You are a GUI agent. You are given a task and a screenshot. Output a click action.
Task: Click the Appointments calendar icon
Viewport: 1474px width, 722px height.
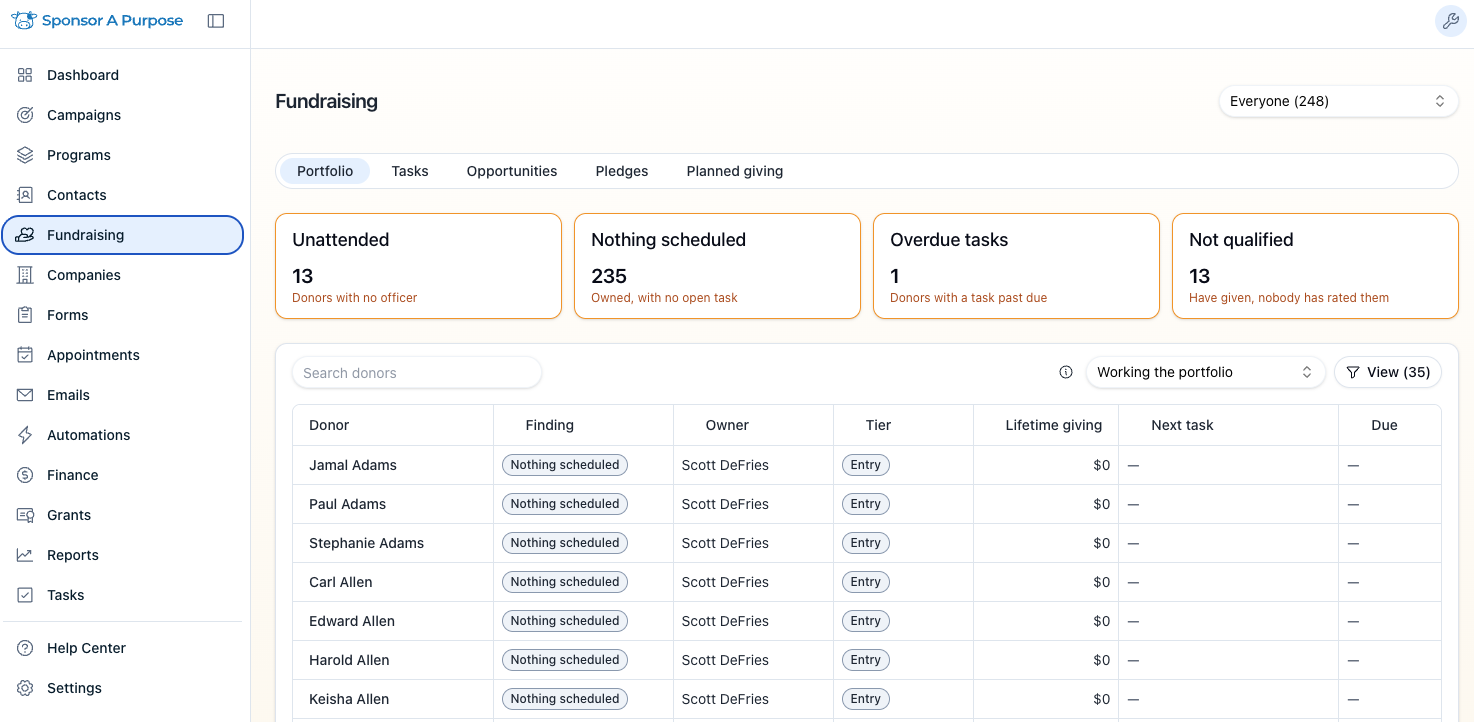[x=25, y=355]
